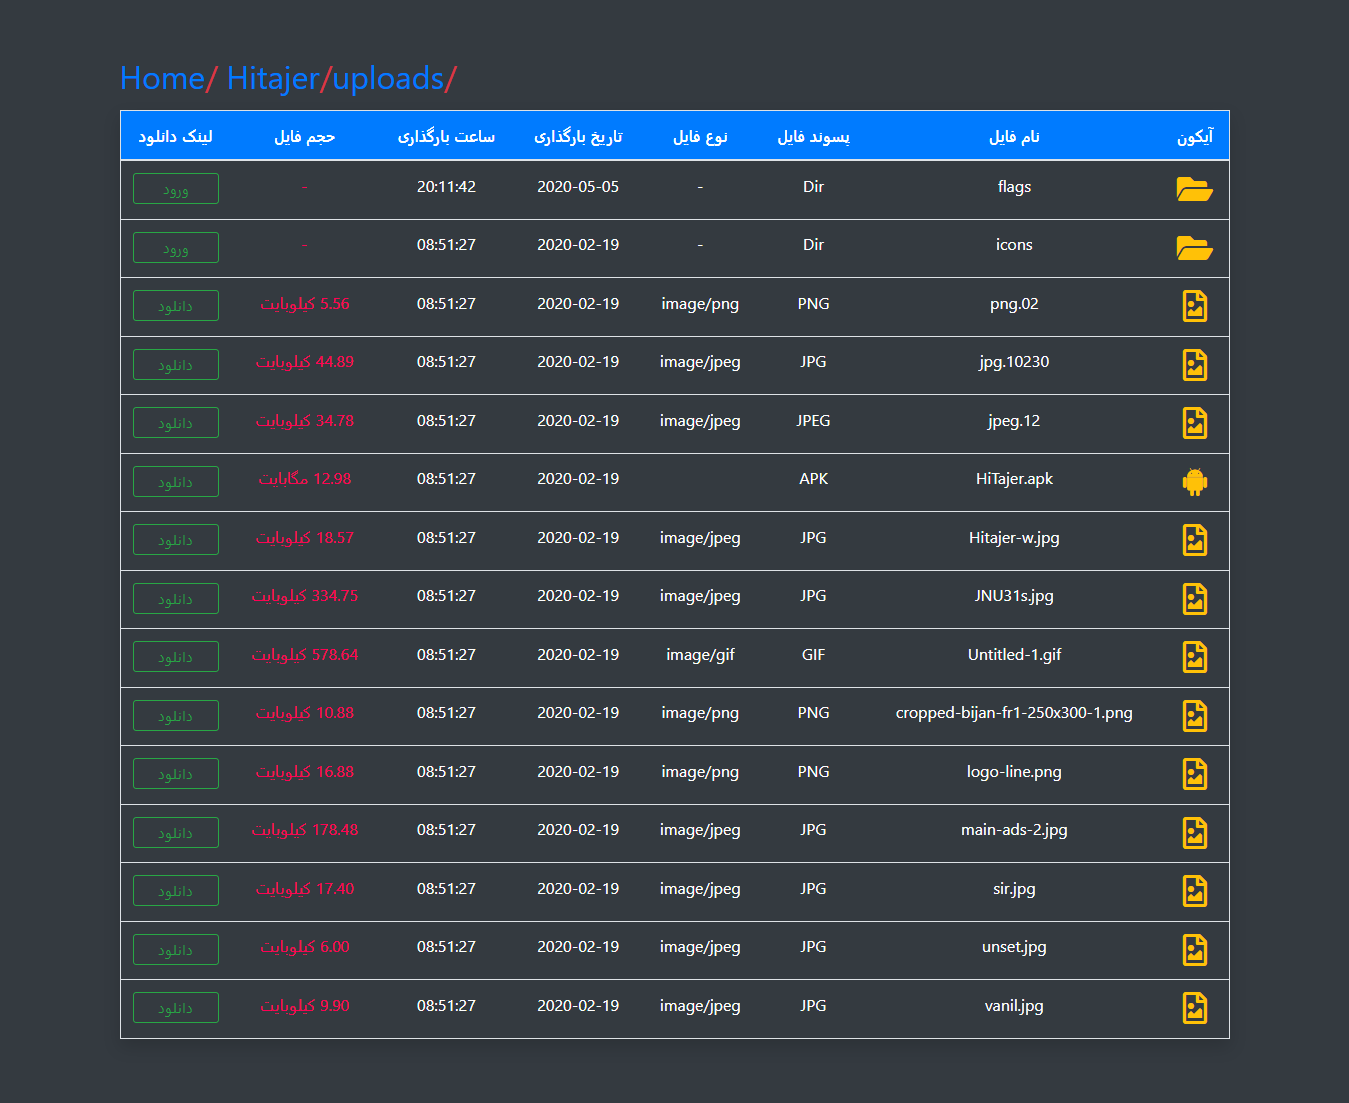Click the image icon for main-ads-2.jpg

pyautogui.click(x=1195, y=833)
